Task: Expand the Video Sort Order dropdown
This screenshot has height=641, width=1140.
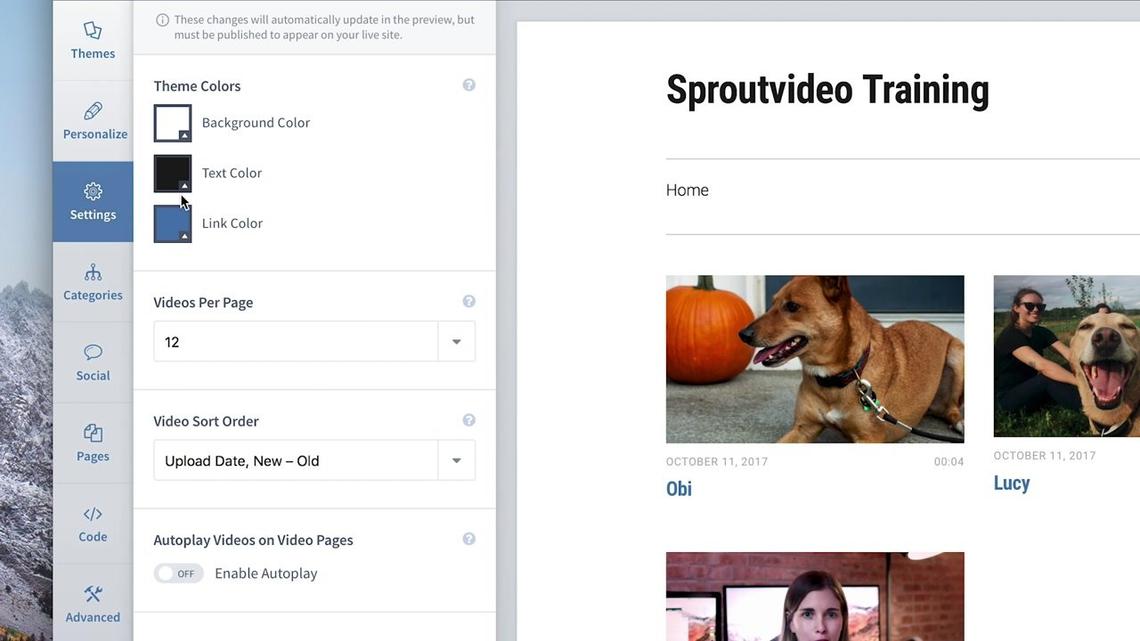Action: (x=456, y=460)
